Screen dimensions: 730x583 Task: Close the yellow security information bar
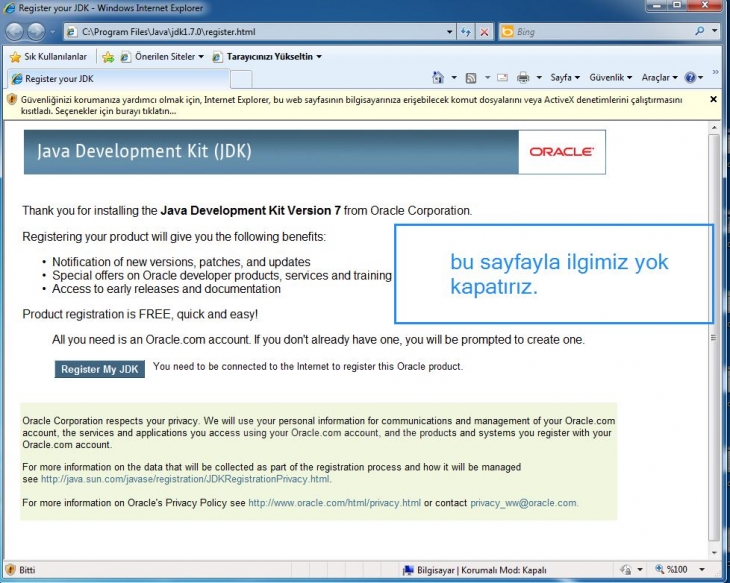point(713,99)
